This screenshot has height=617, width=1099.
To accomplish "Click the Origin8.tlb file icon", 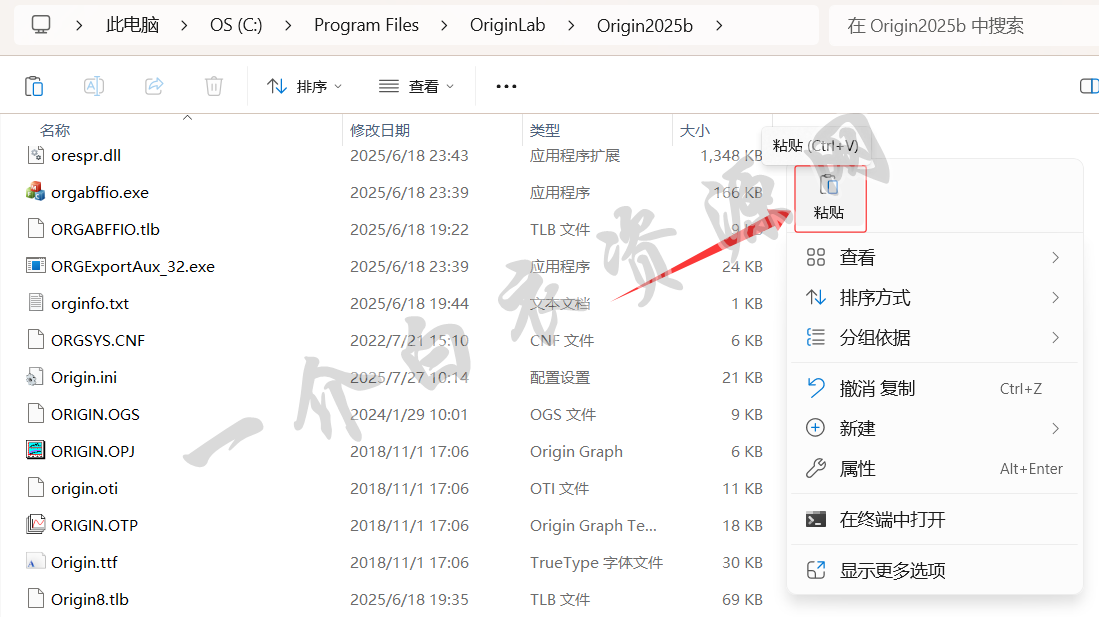I will (35, 599).
